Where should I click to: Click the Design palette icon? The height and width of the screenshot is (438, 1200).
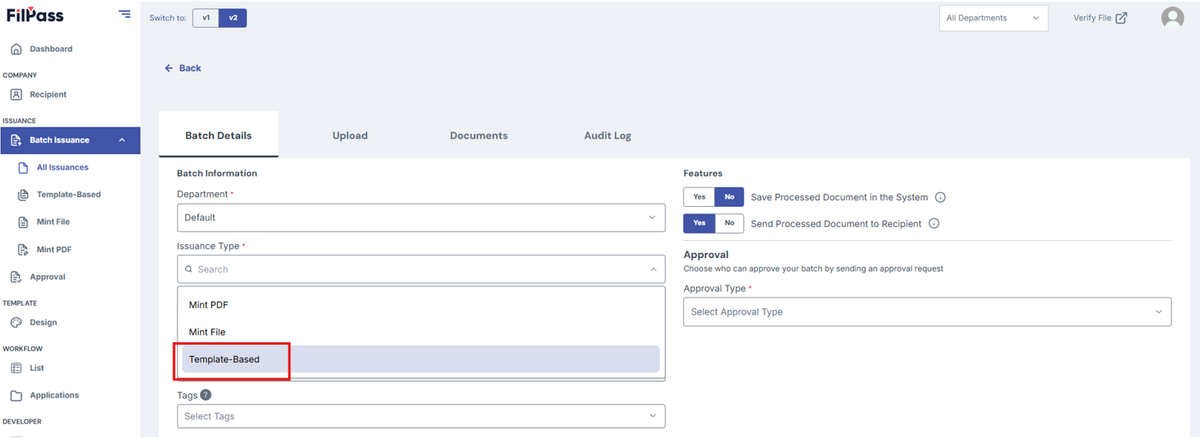click(x=16, y=323)
